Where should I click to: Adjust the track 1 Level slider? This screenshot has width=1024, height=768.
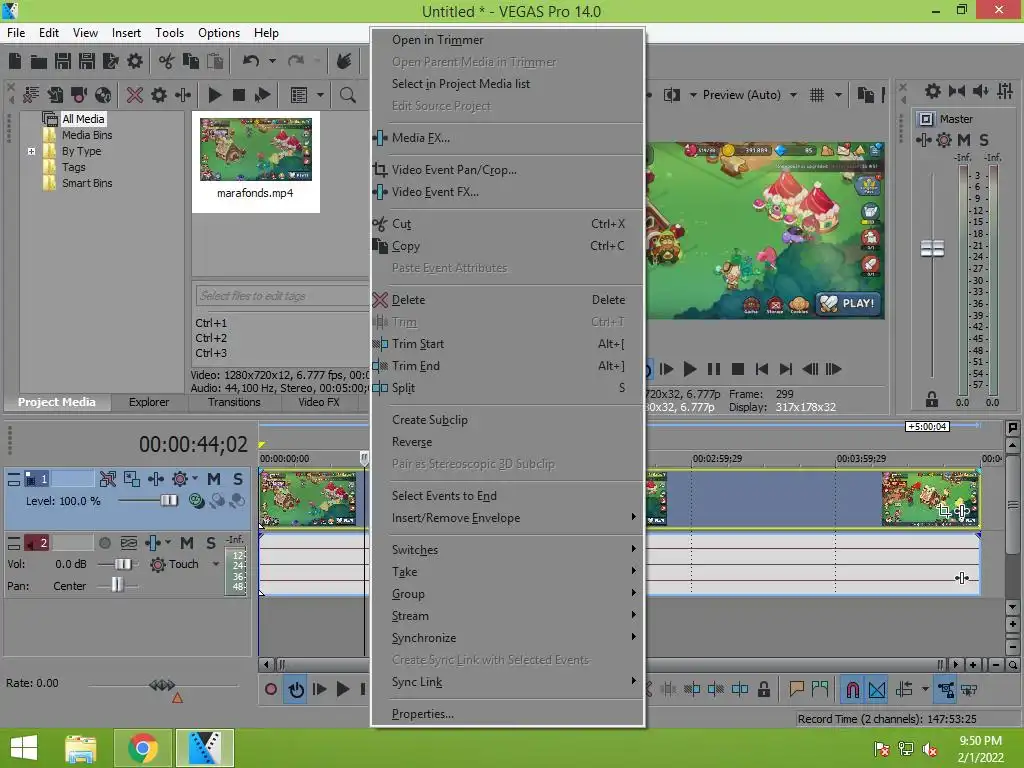tap(168, 501)
